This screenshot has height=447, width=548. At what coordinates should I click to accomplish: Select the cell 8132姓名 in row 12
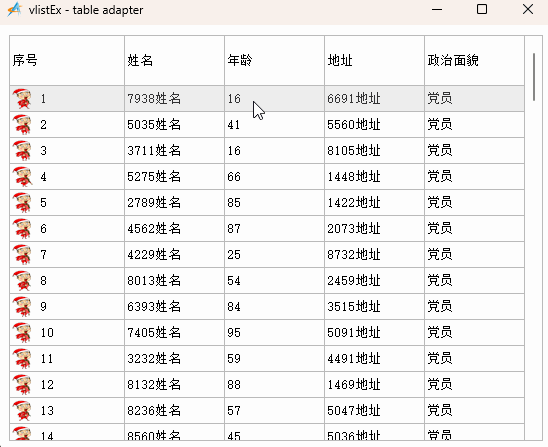point(174,384)
